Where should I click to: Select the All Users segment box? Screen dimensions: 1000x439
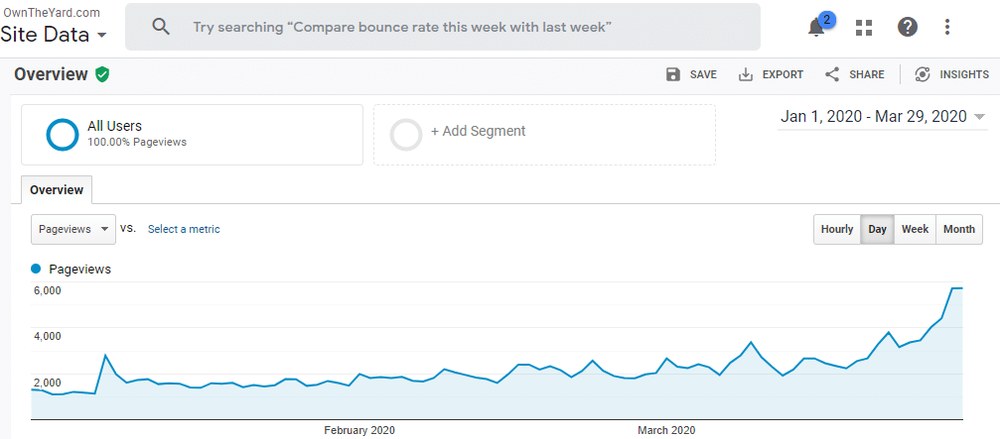pos(192,135)
